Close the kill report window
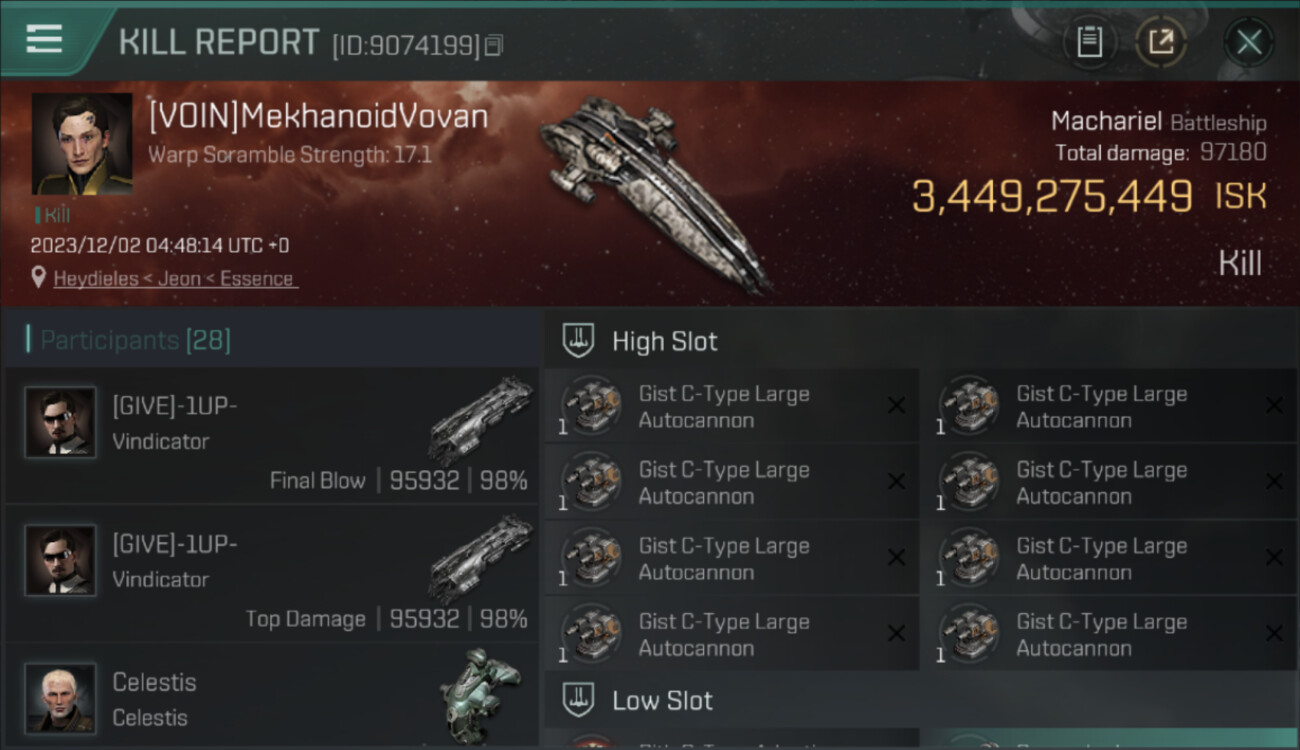1300x750 pixels. [x=1249, y=42]
